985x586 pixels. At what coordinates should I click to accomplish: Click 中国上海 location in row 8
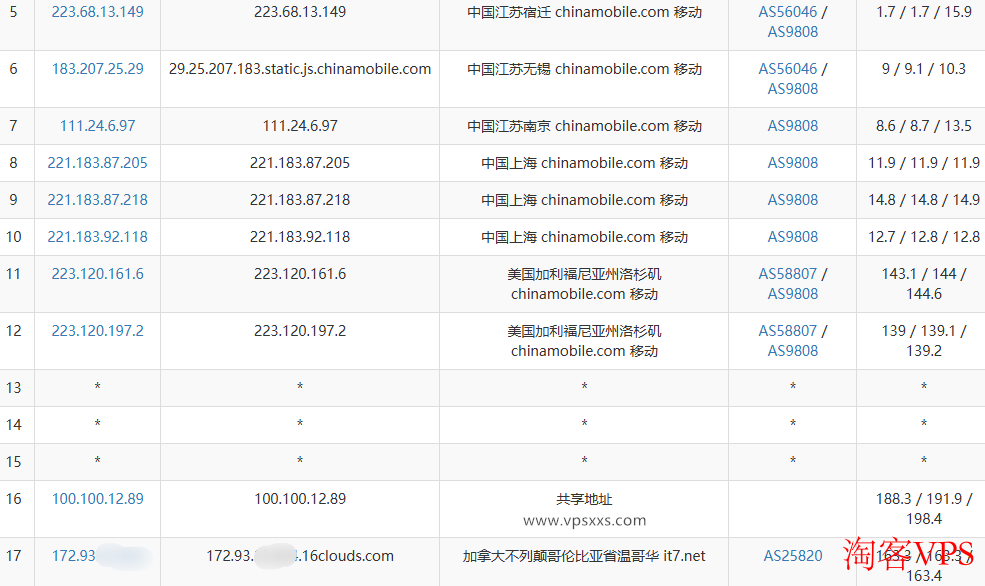[584, 163]
